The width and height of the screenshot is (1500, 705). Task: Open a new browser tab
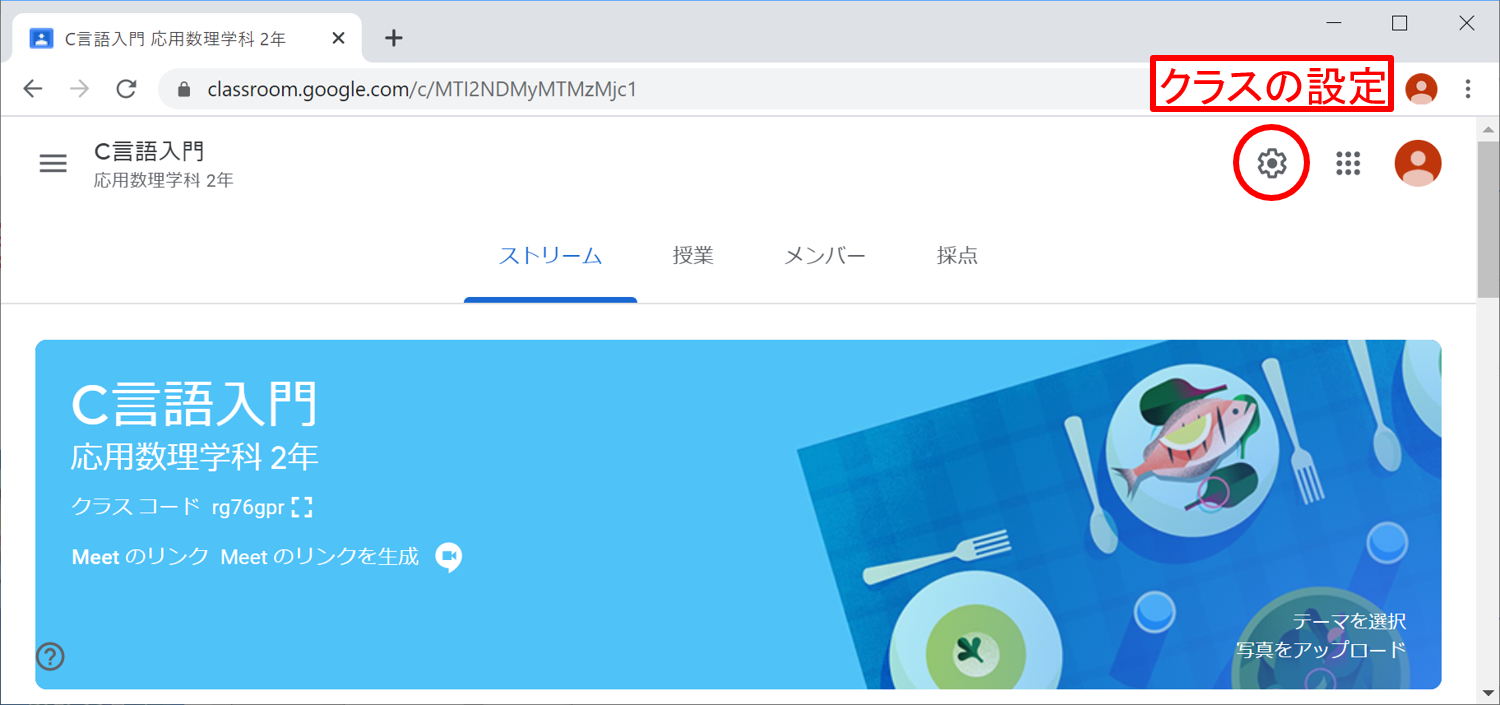(x=394, y=38)
